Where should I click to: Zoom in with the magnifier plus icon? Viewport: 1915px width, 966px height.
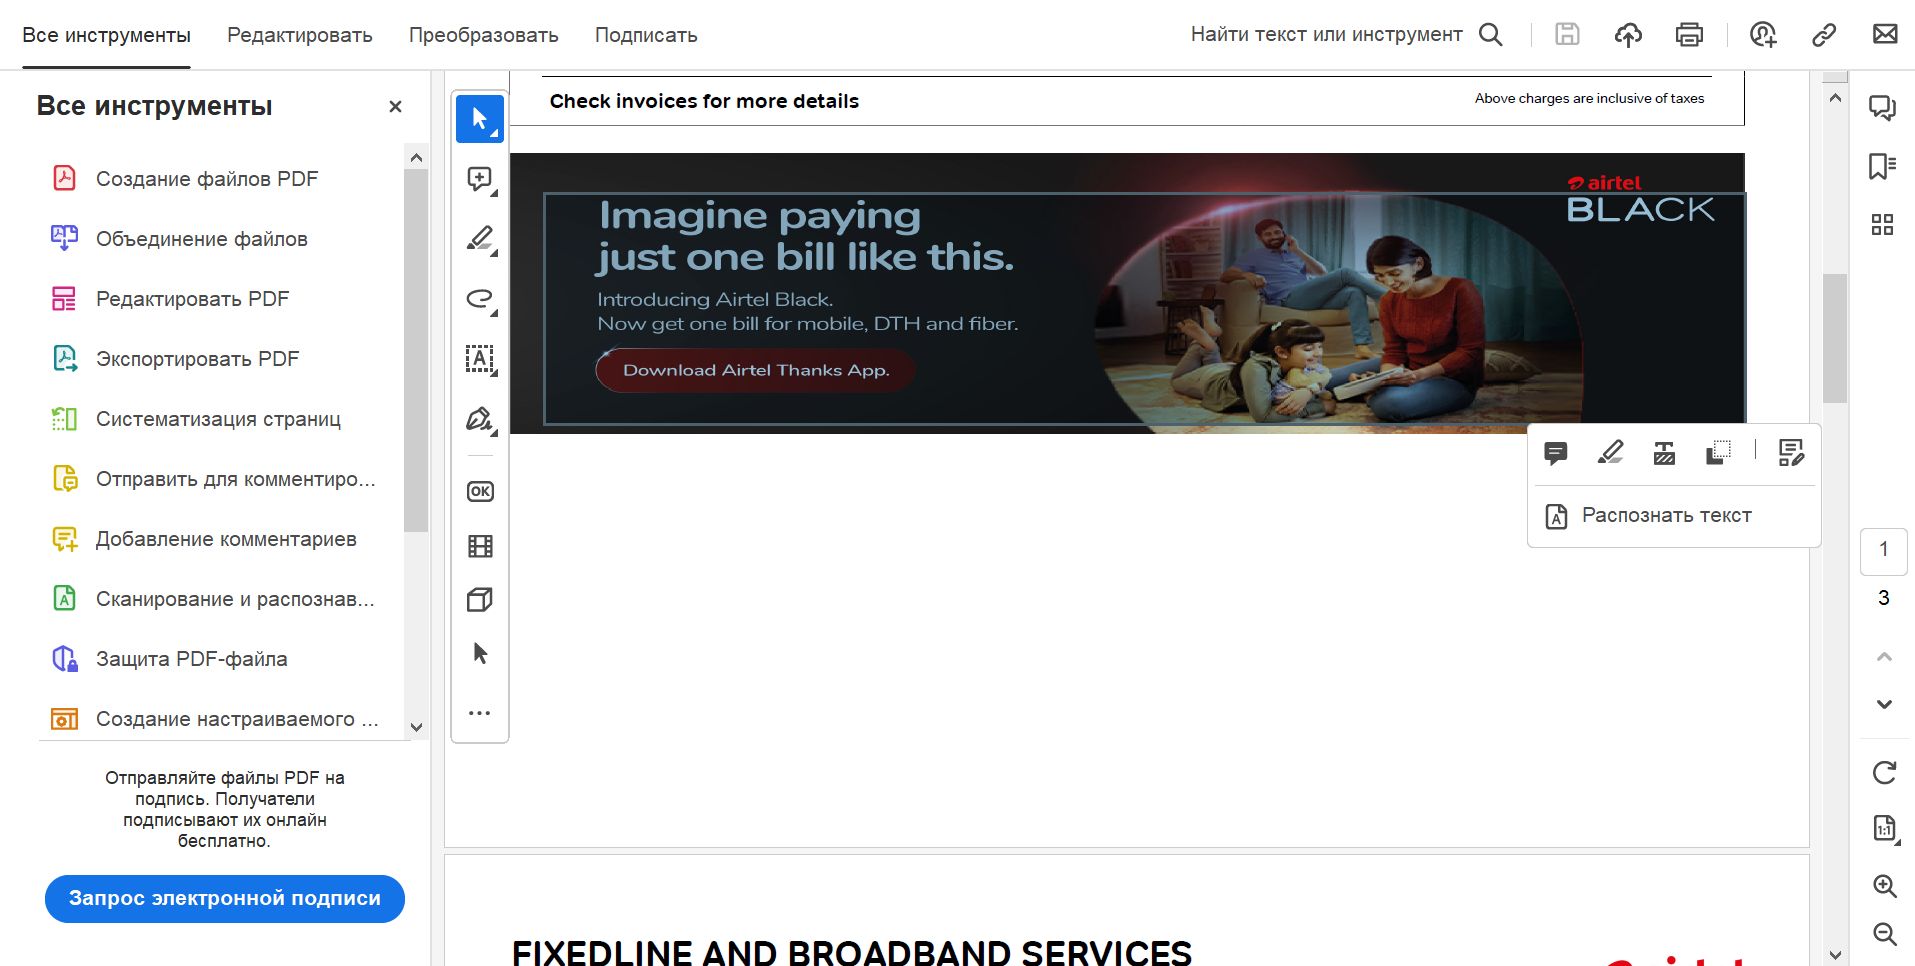click(1884, 886)
